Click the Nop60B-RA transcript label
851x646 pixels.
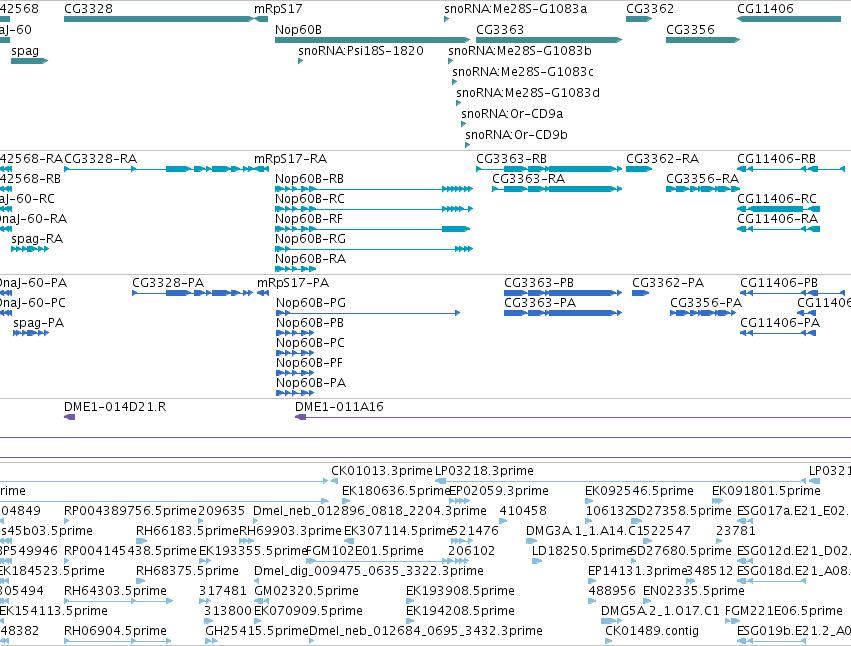(x=310, y=258)
